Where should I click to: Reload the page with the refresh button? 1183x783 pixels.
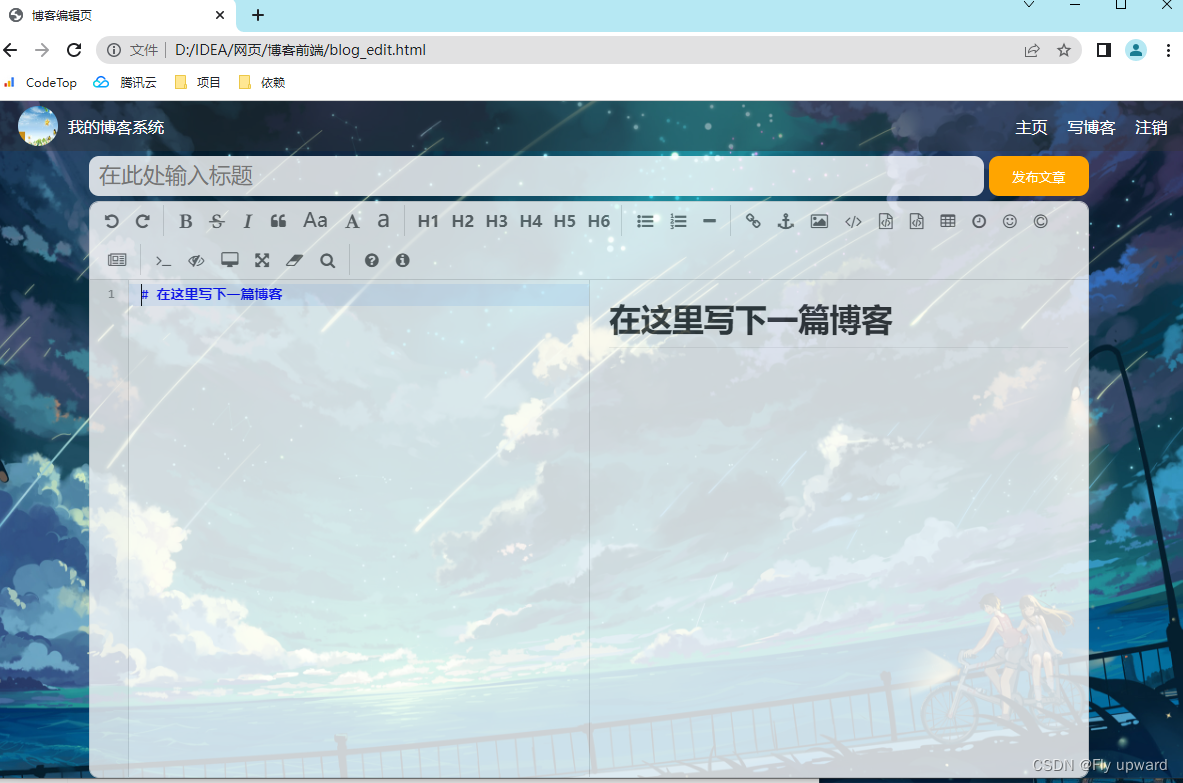74,50
